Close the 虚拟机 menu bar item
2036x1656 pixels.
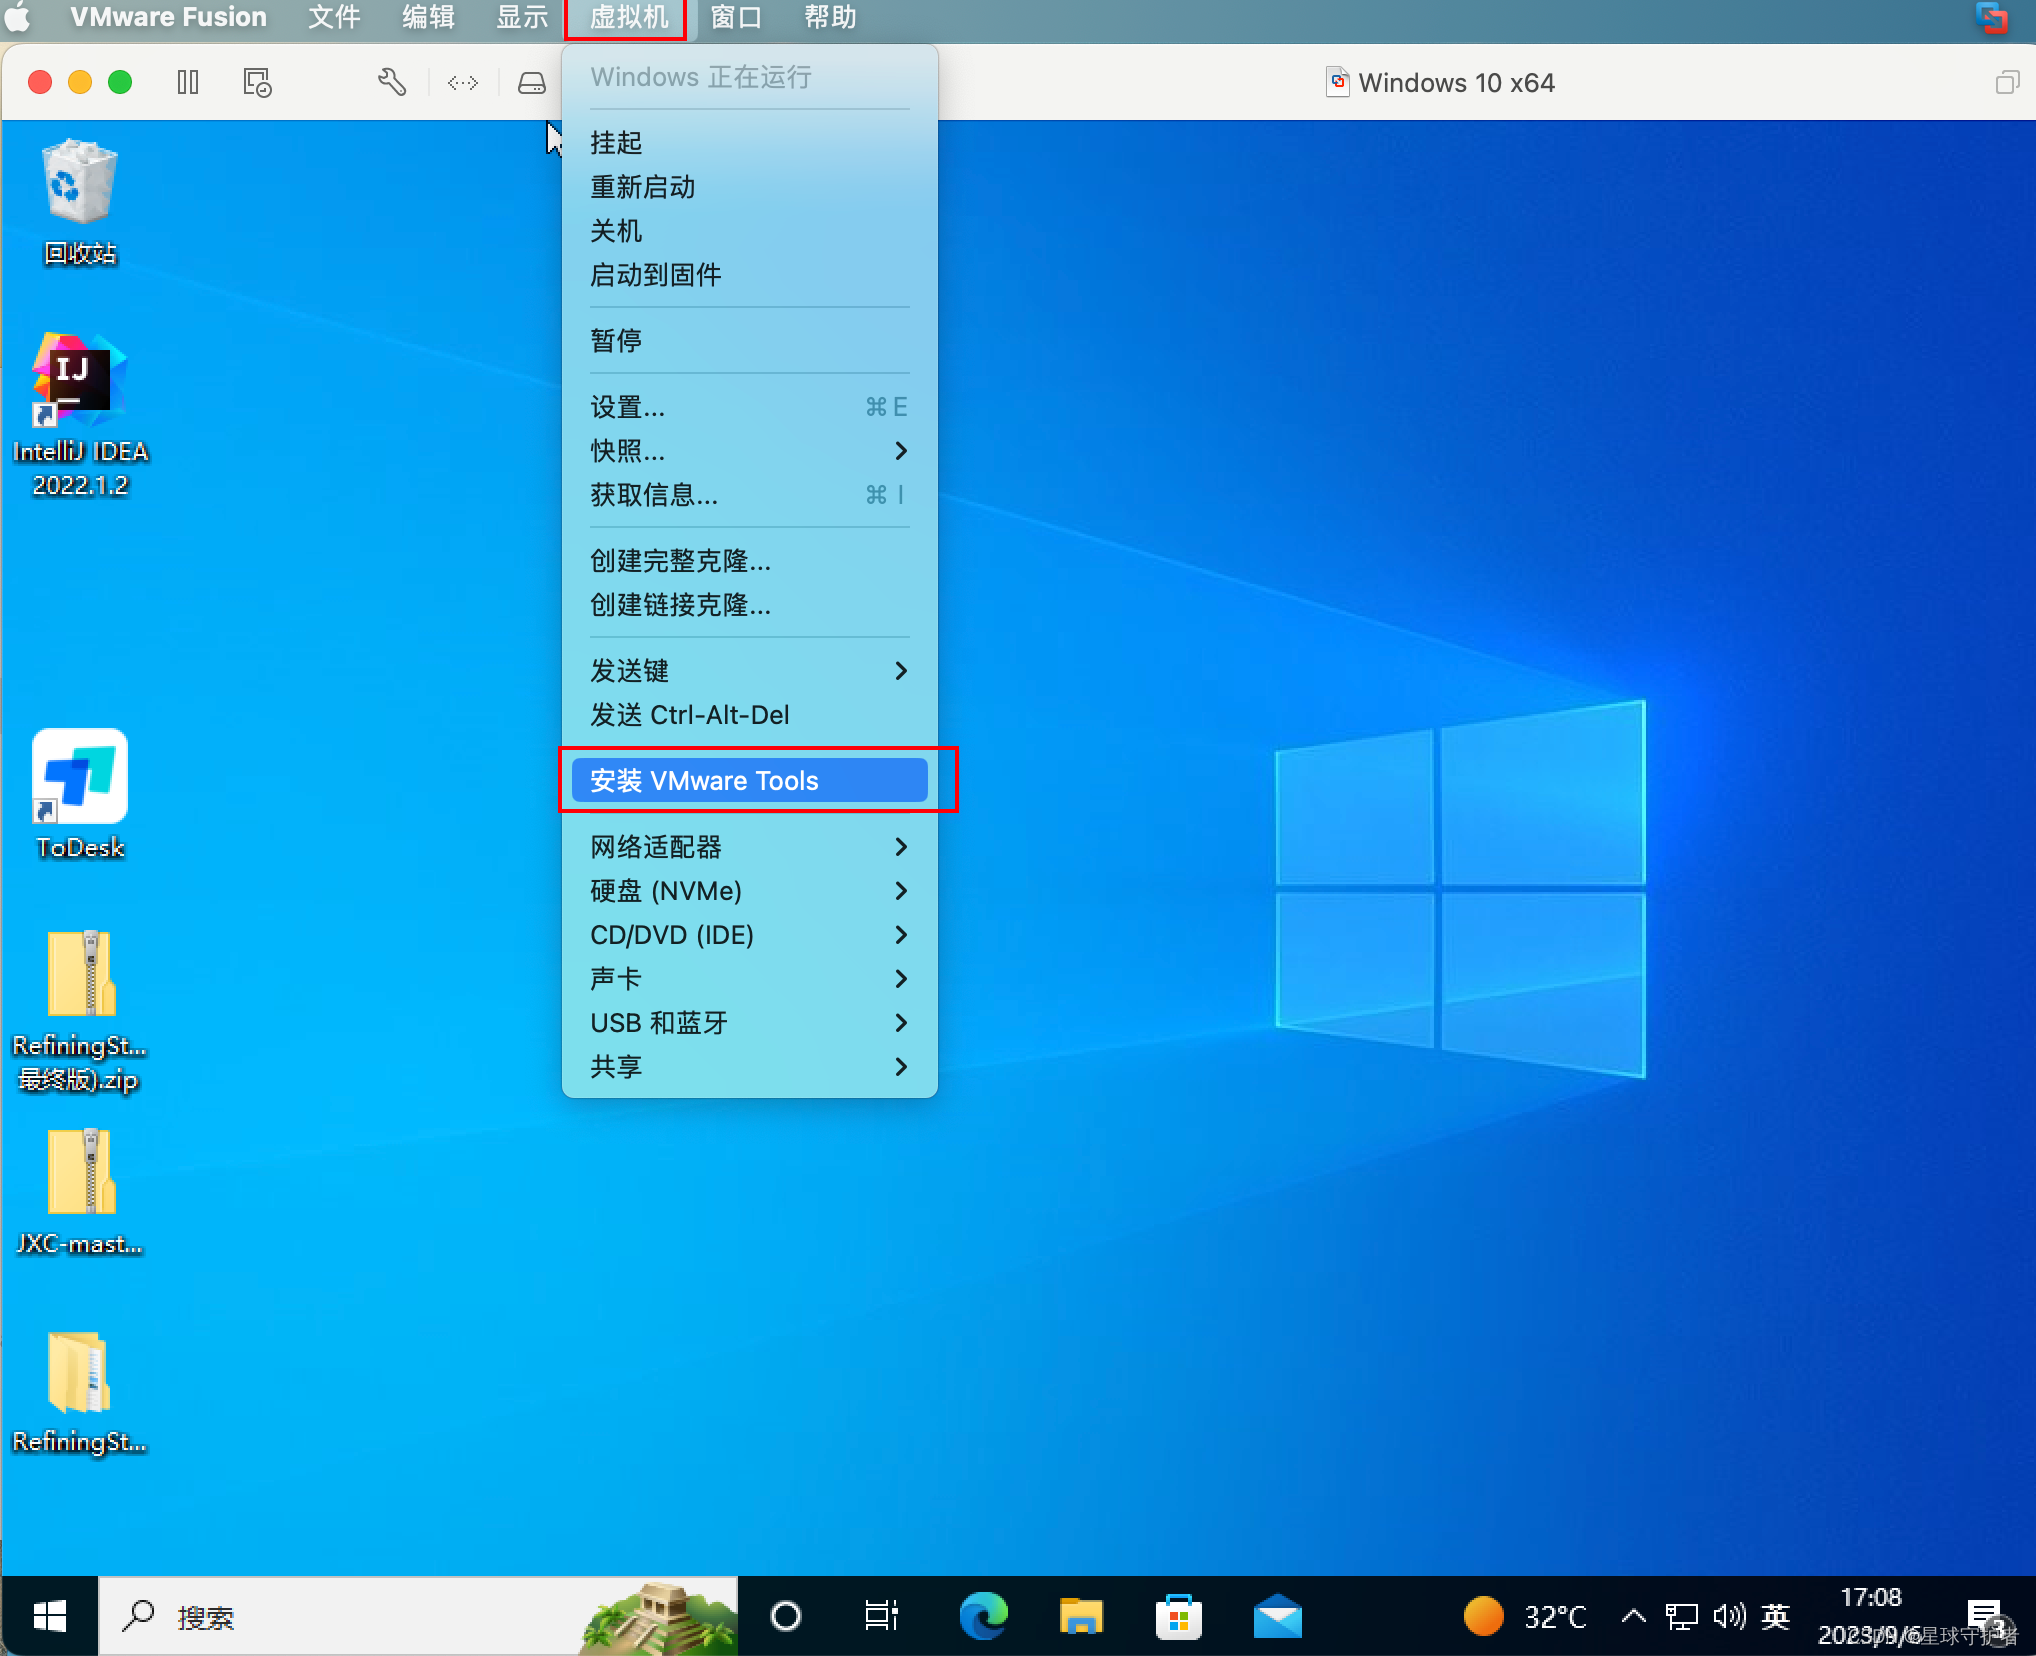pyautogui.click(x=627, y=17)
